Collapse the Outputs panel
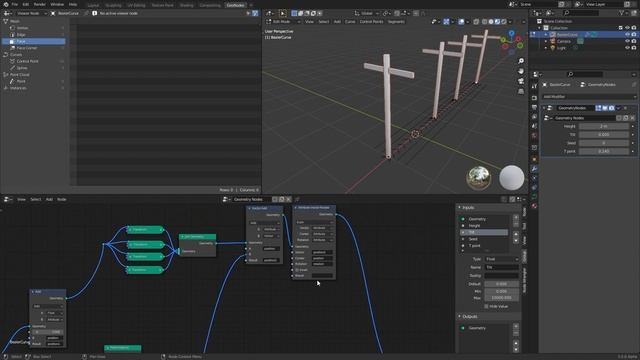This screenshot has width=640, height=360. 460,317
